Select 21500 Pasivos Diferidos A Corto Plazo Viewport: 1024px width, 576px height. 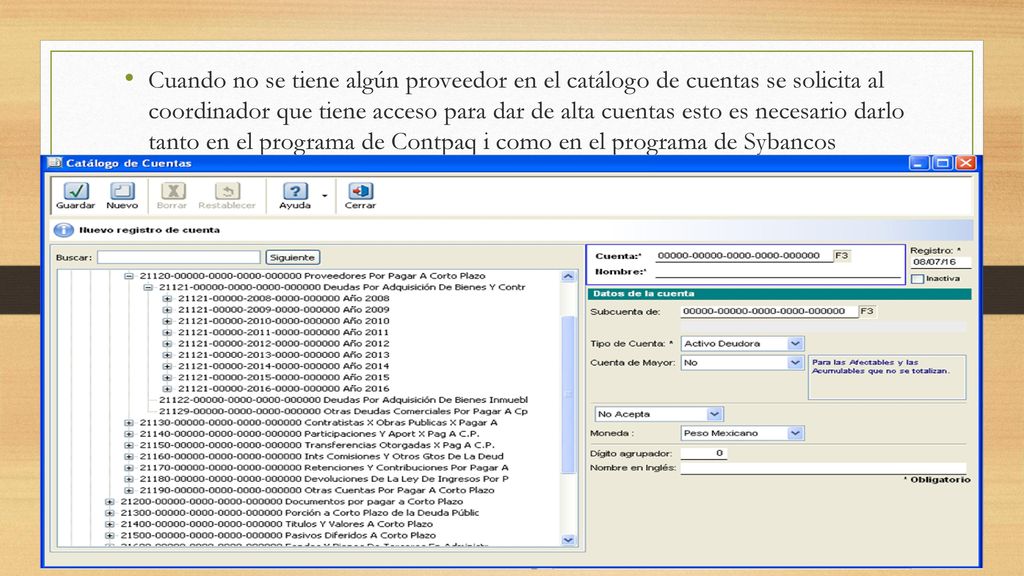coord(278,536)
